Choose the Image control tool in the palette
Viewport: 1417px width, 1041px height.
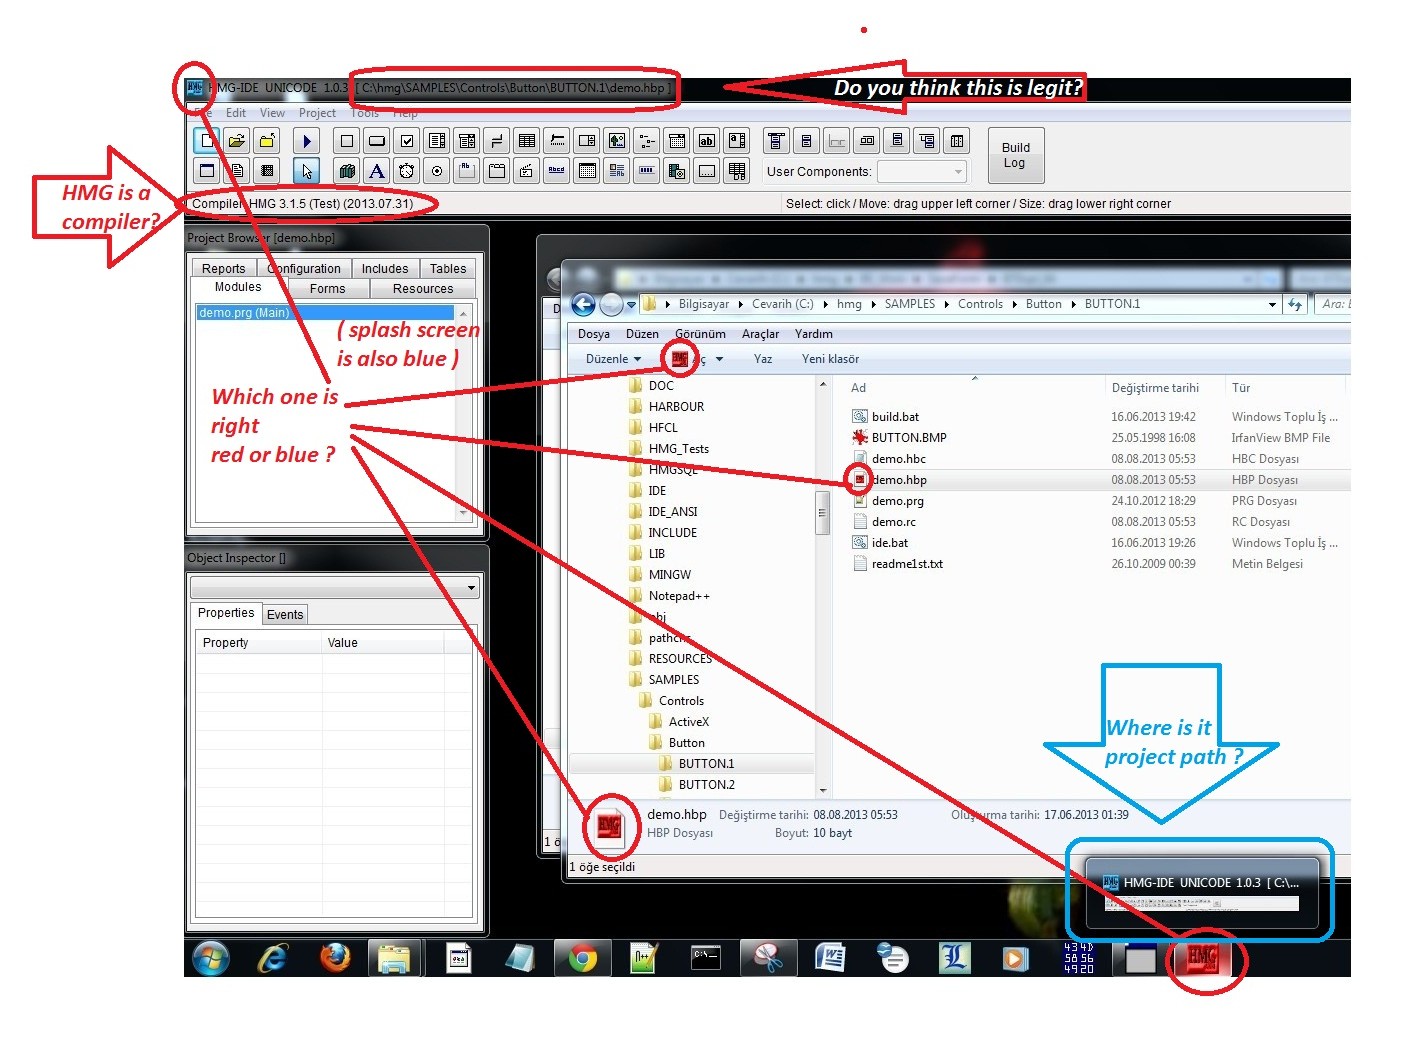pos(617,141)
